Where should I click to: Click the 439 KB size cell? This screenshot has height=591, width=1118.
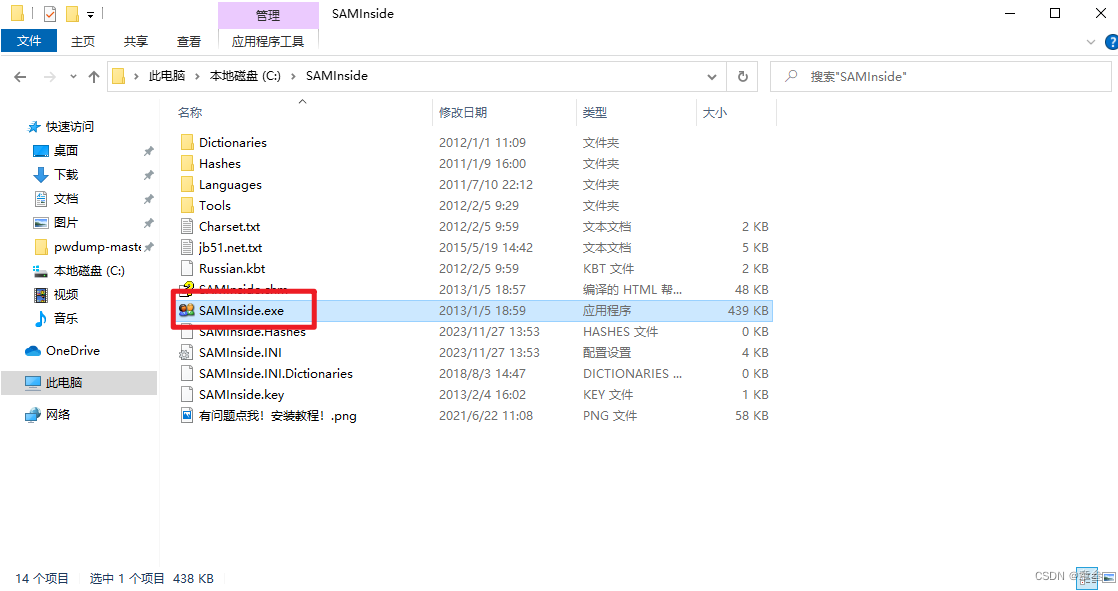pos(748,311)
